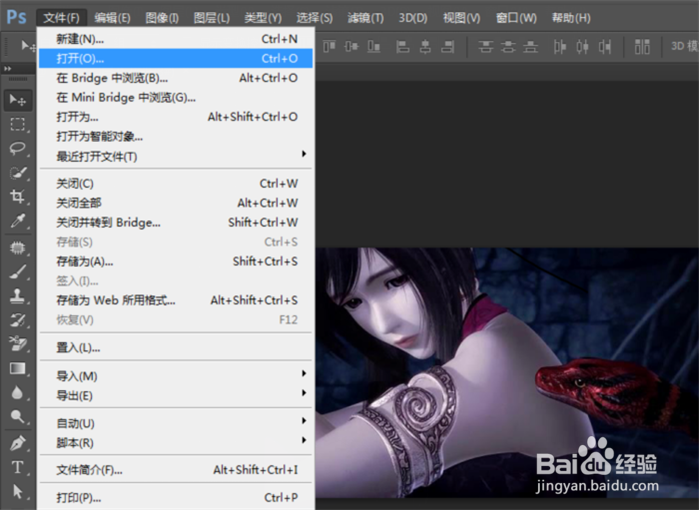
Task: Expand the 最近打开文件(T) submenu
Action: tap(304, 154)
